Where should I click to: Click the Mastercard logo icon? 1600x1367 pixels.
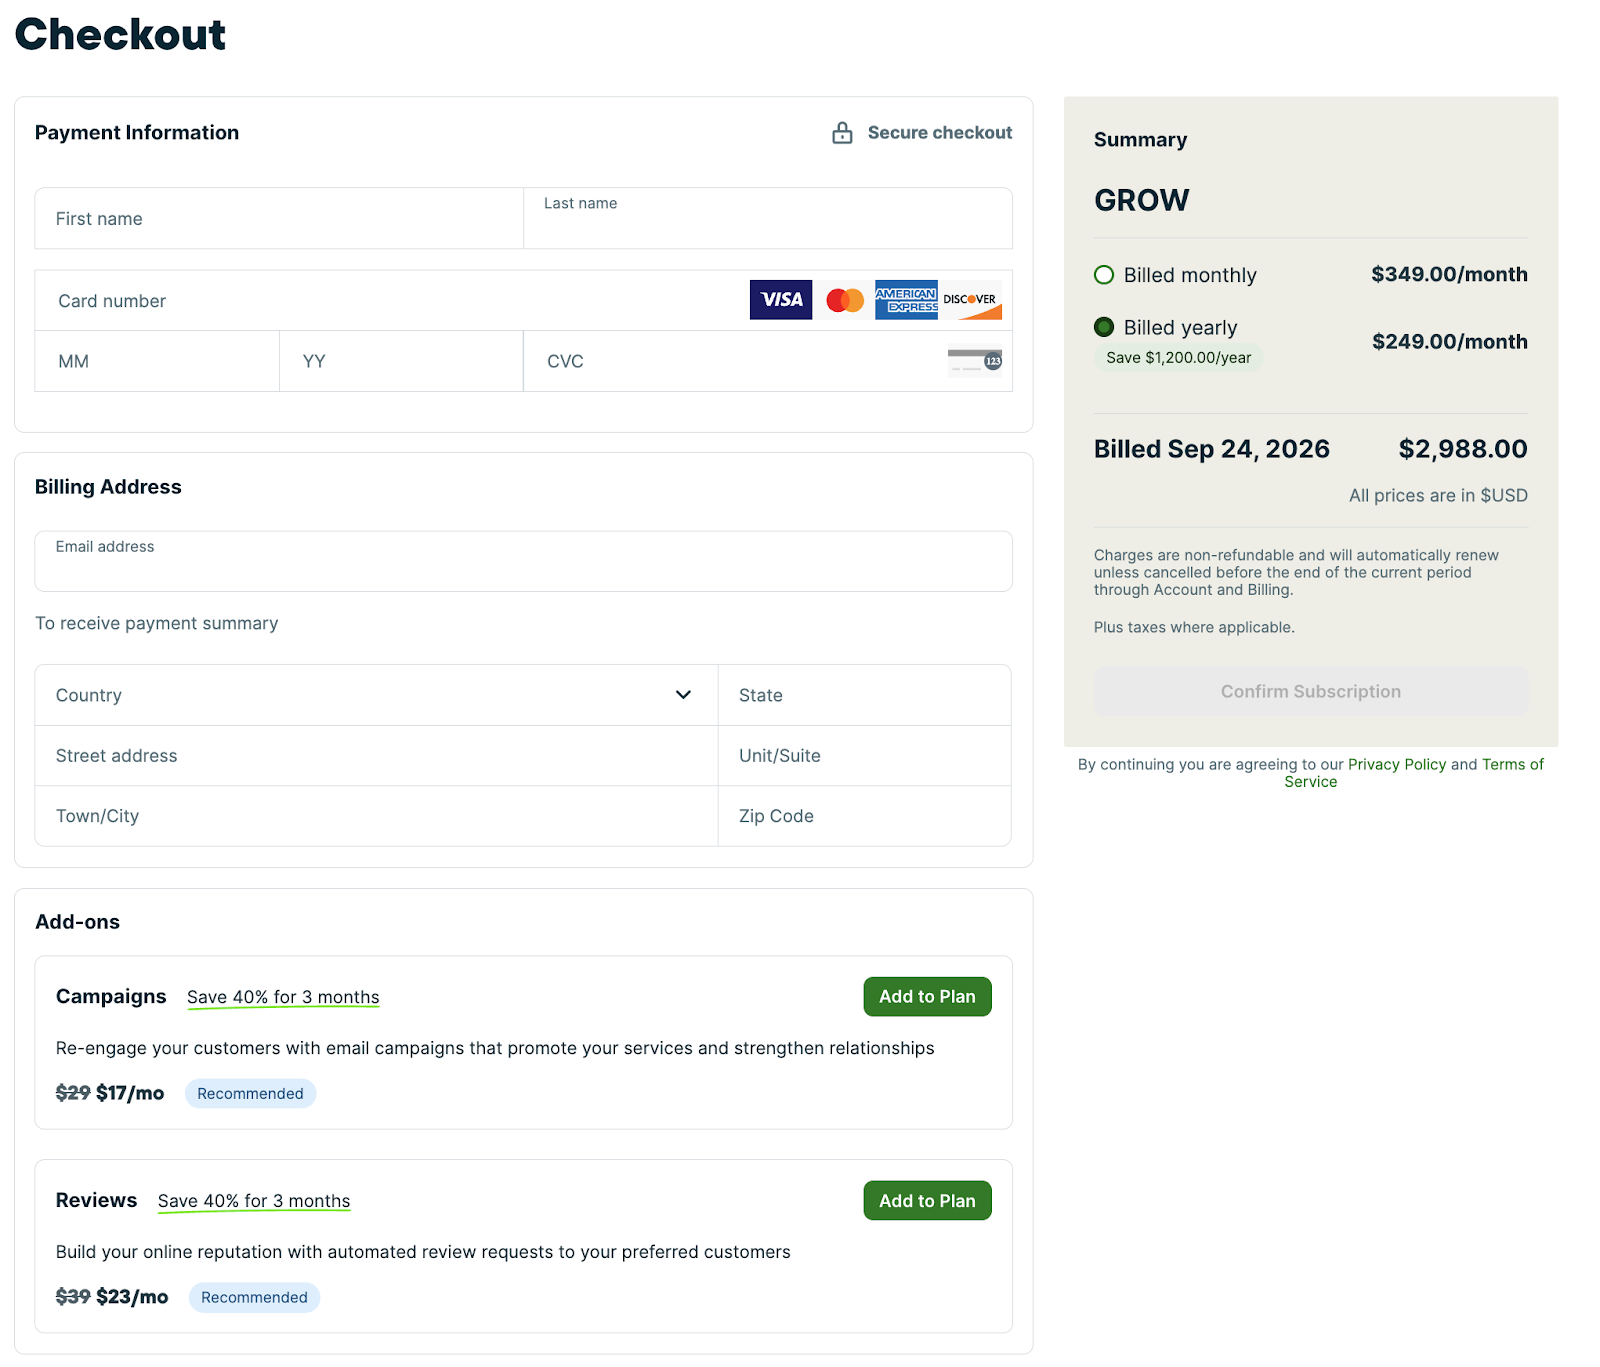point(845,300)
